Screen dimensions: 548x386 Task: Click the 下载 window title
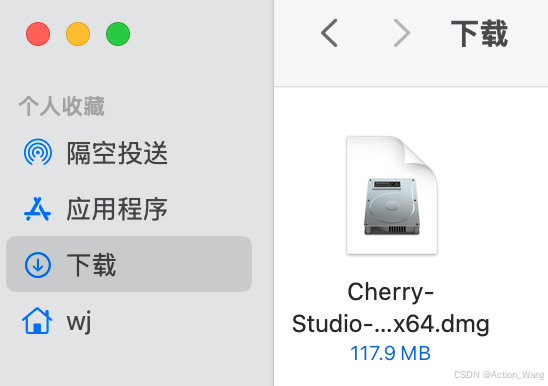pyautogui.click(x=479, y=34)
